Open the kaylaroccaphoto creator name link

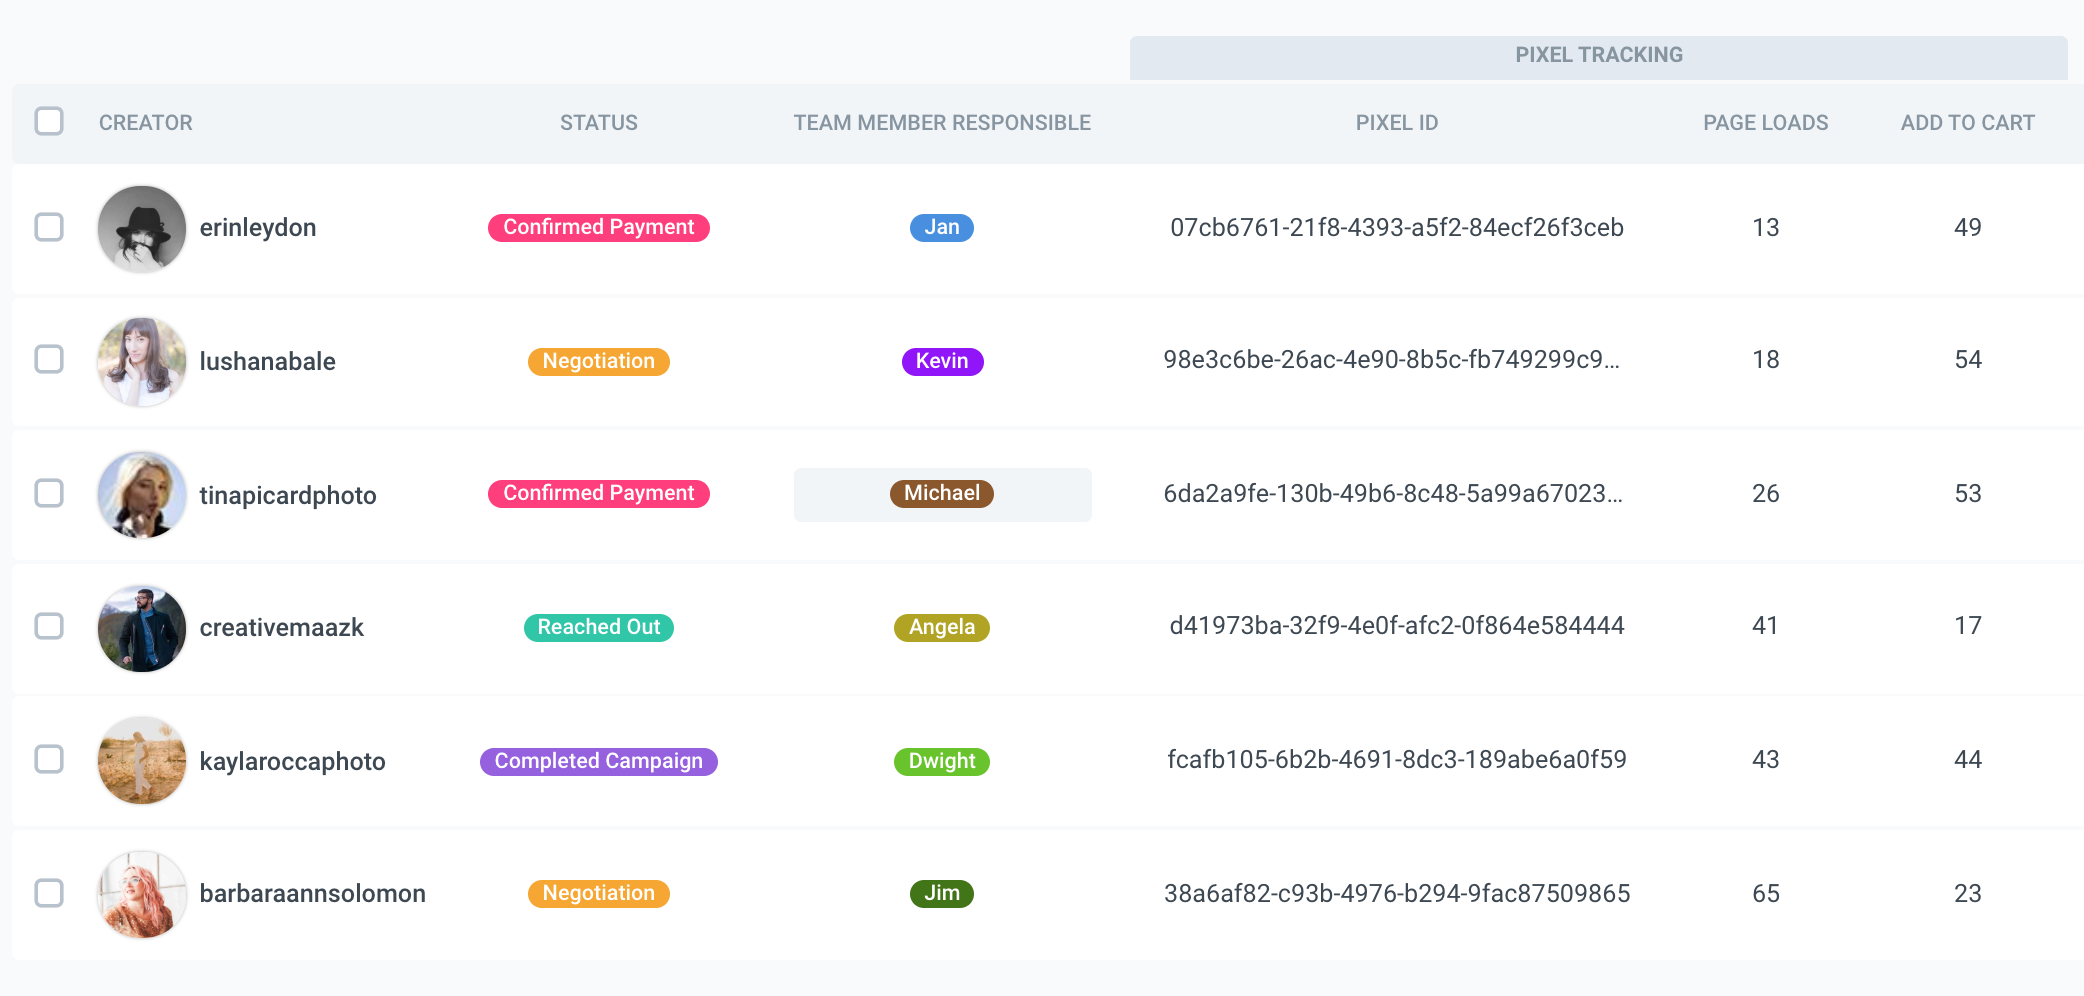(x=292, y=762)
